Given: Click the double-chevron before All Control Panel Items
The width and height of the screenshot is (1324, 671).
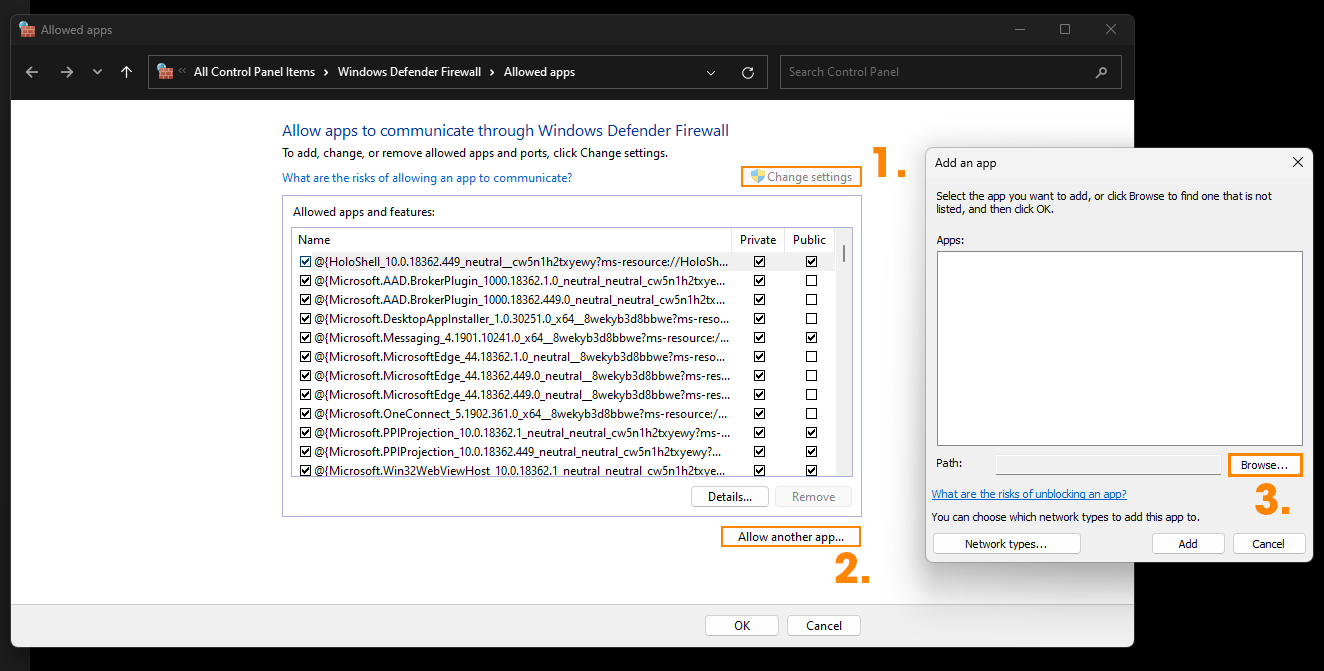Looking at the screenshot, I should click(x=182, y=72).
